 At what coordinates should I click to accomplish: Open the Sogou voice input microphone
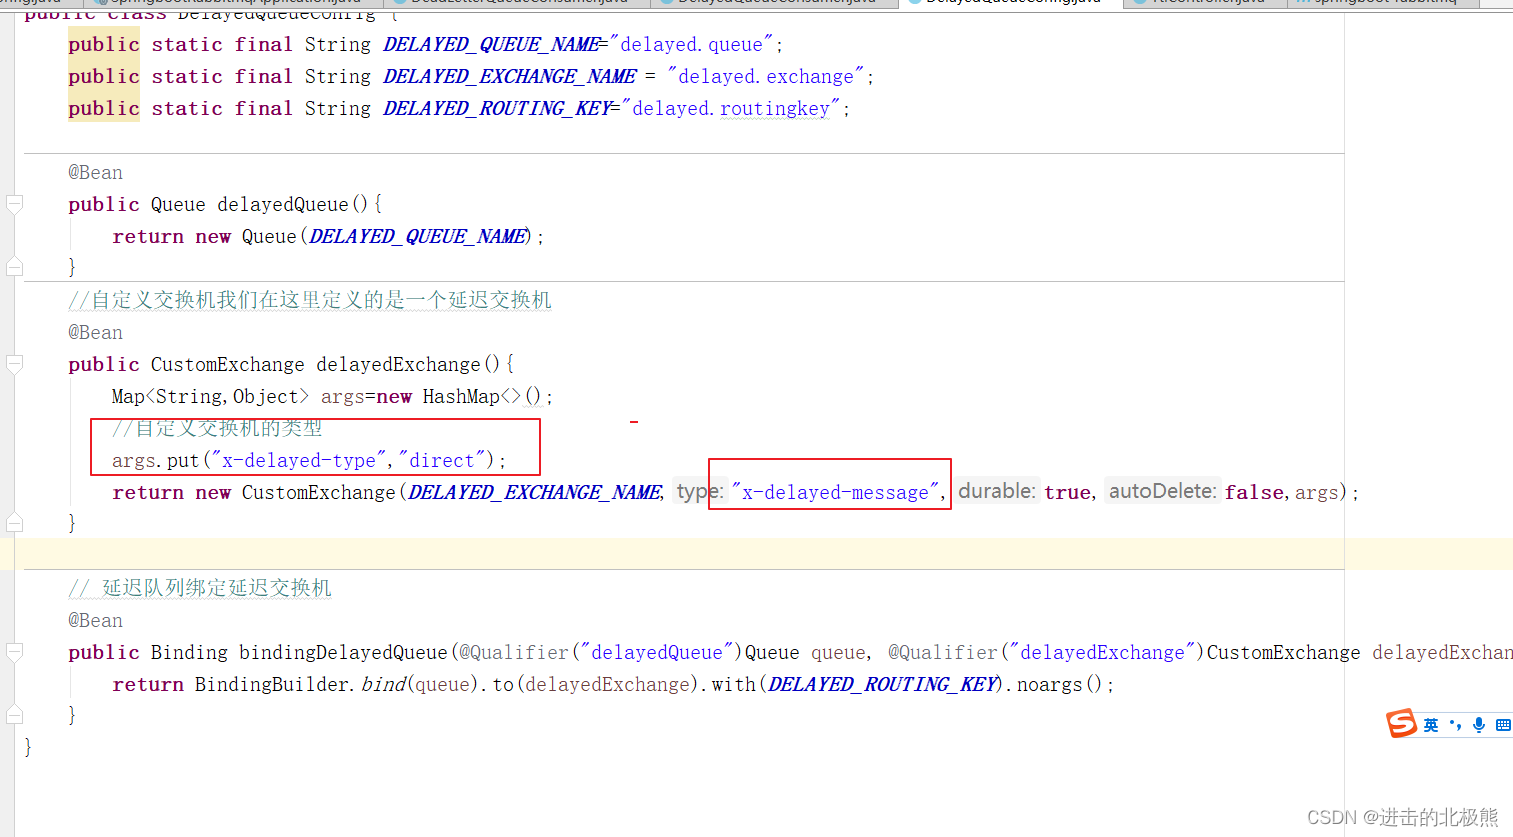tap(1479, 725)
